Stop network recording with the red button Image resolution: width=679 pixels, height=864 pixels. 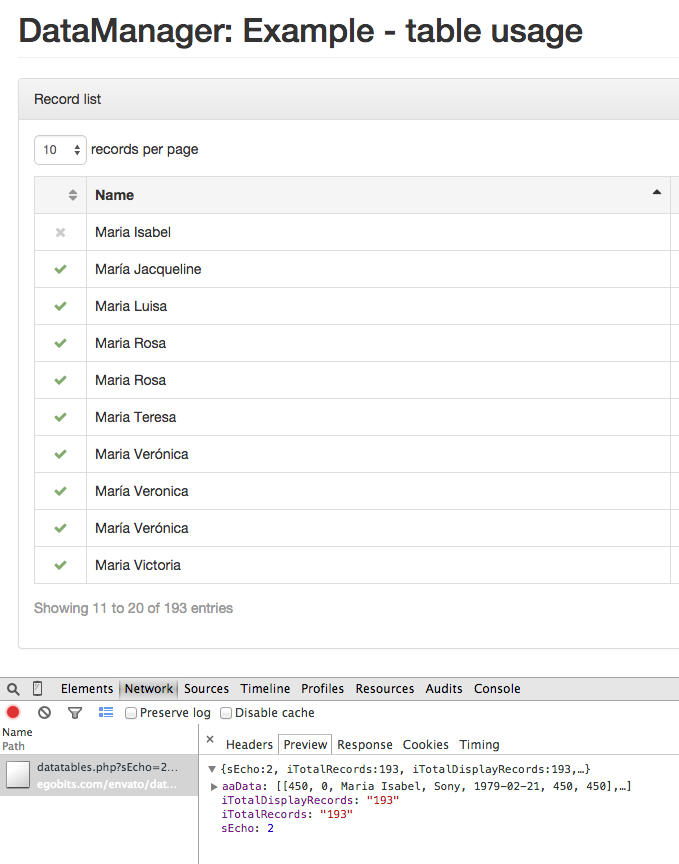14,713
